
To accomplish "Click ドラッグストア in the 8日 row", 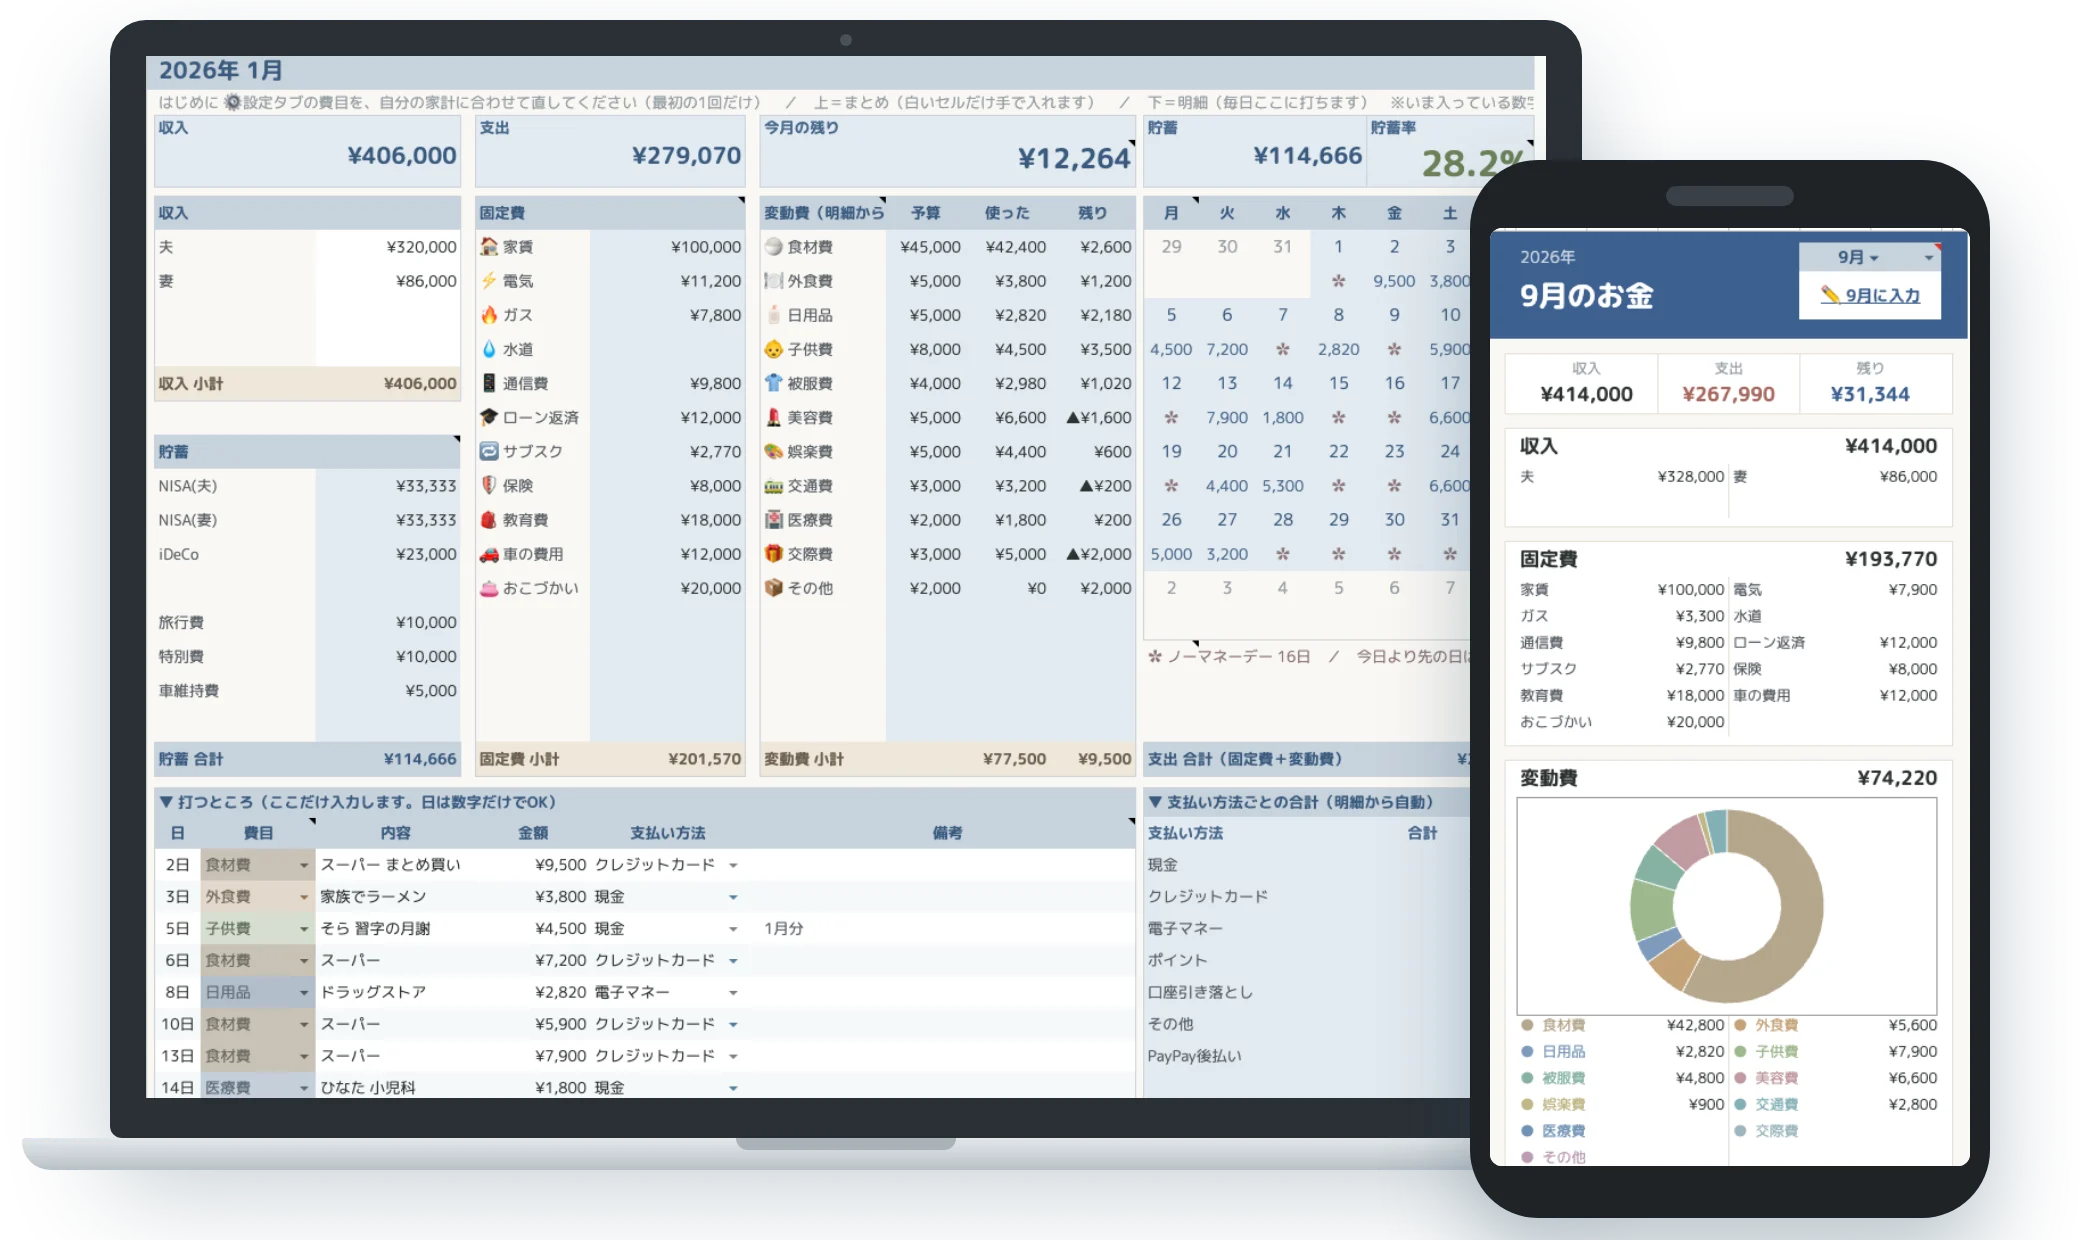I will [373, 993].
